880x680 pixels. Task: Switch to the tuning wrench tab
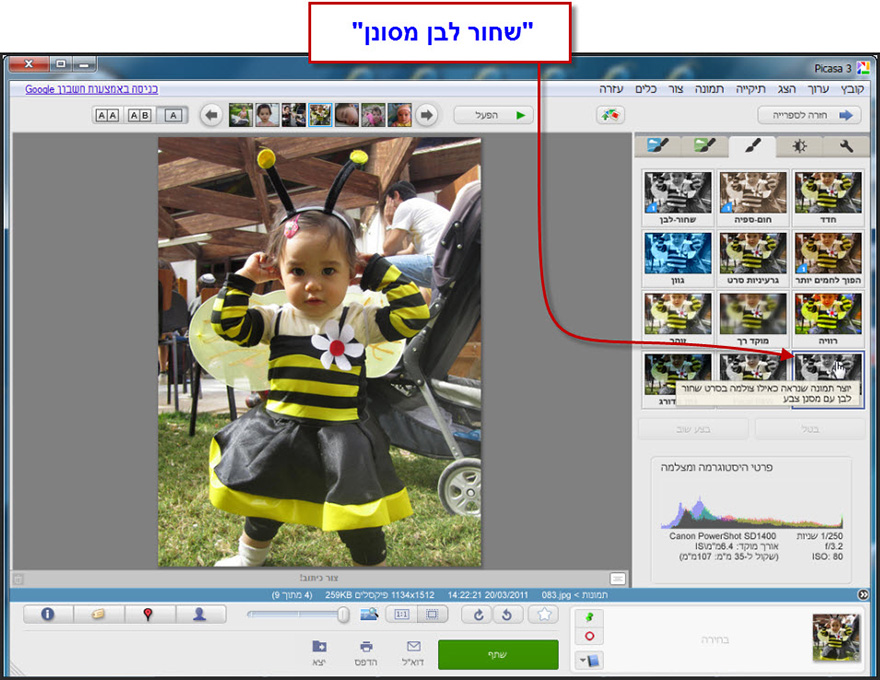[845, 146]
